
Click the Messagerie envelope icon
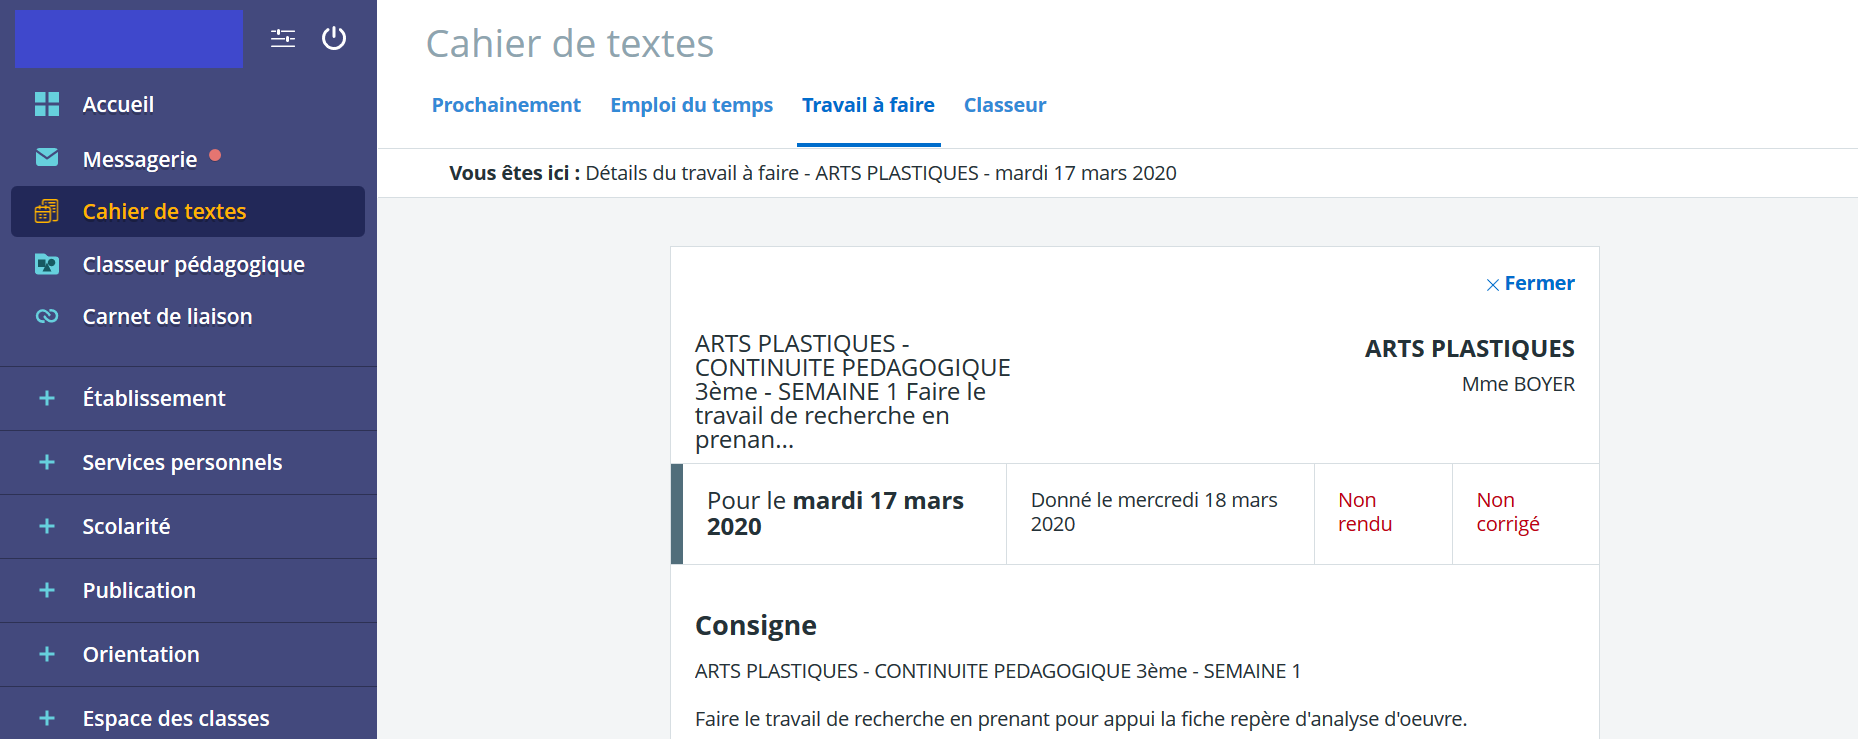[x=47, y=157]
